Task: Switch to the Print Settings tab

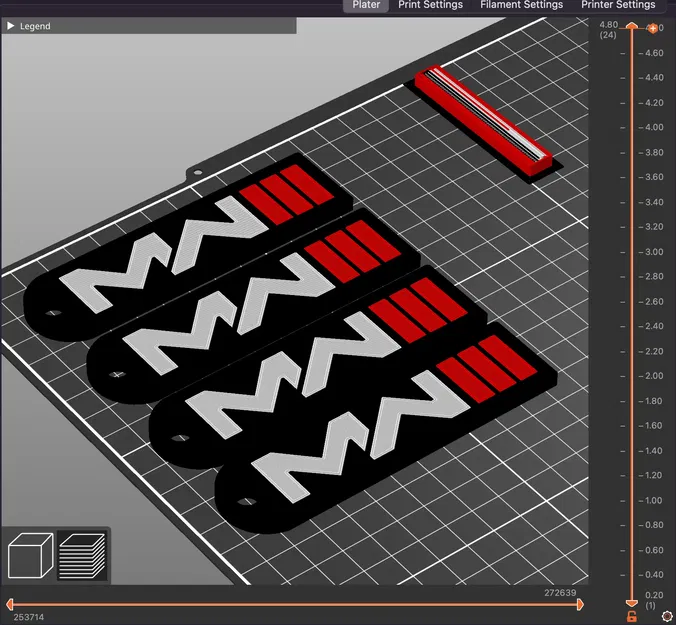Action: pyautogui.click(x=430, y=5)
